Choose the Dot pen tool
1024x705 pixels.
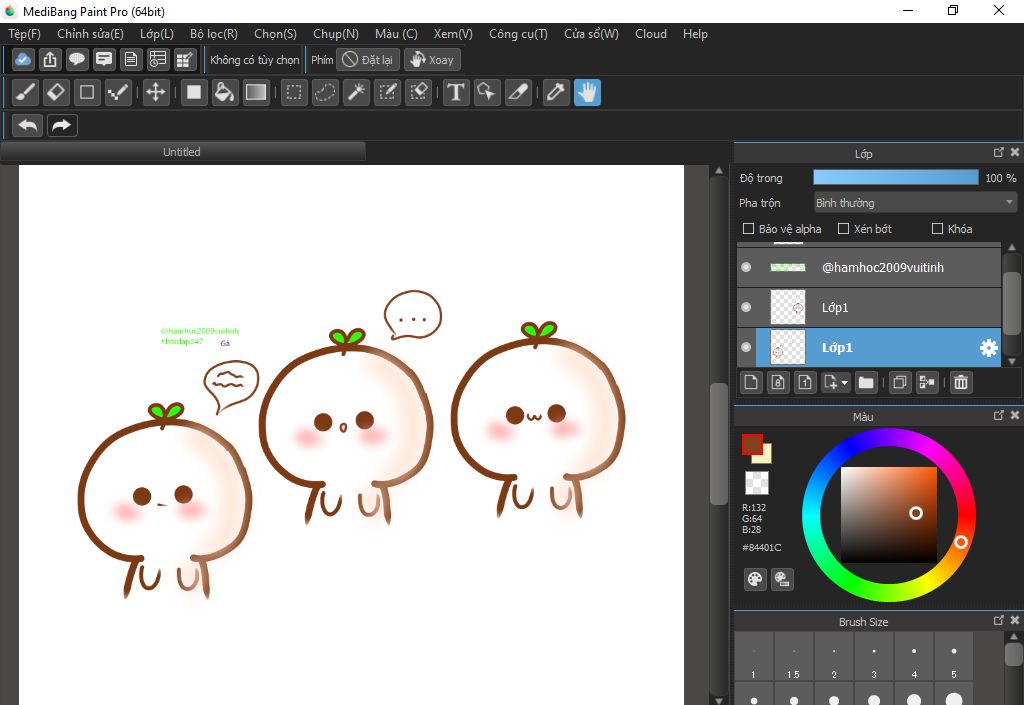118,92
